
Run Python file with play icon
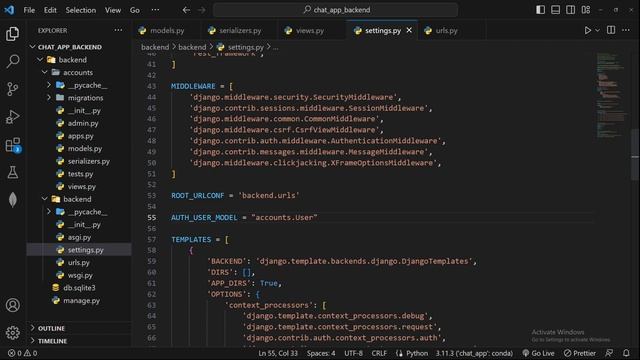coord(587,30)
